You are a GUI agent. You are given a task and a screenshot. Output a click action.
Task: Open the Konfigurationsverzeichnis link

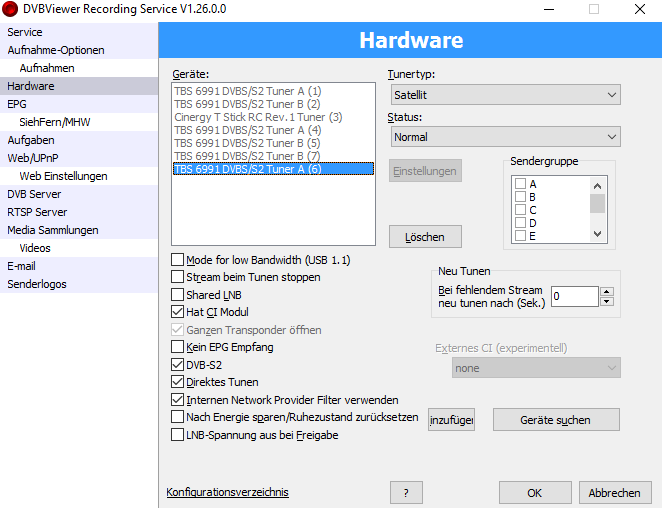pos(227,492)
